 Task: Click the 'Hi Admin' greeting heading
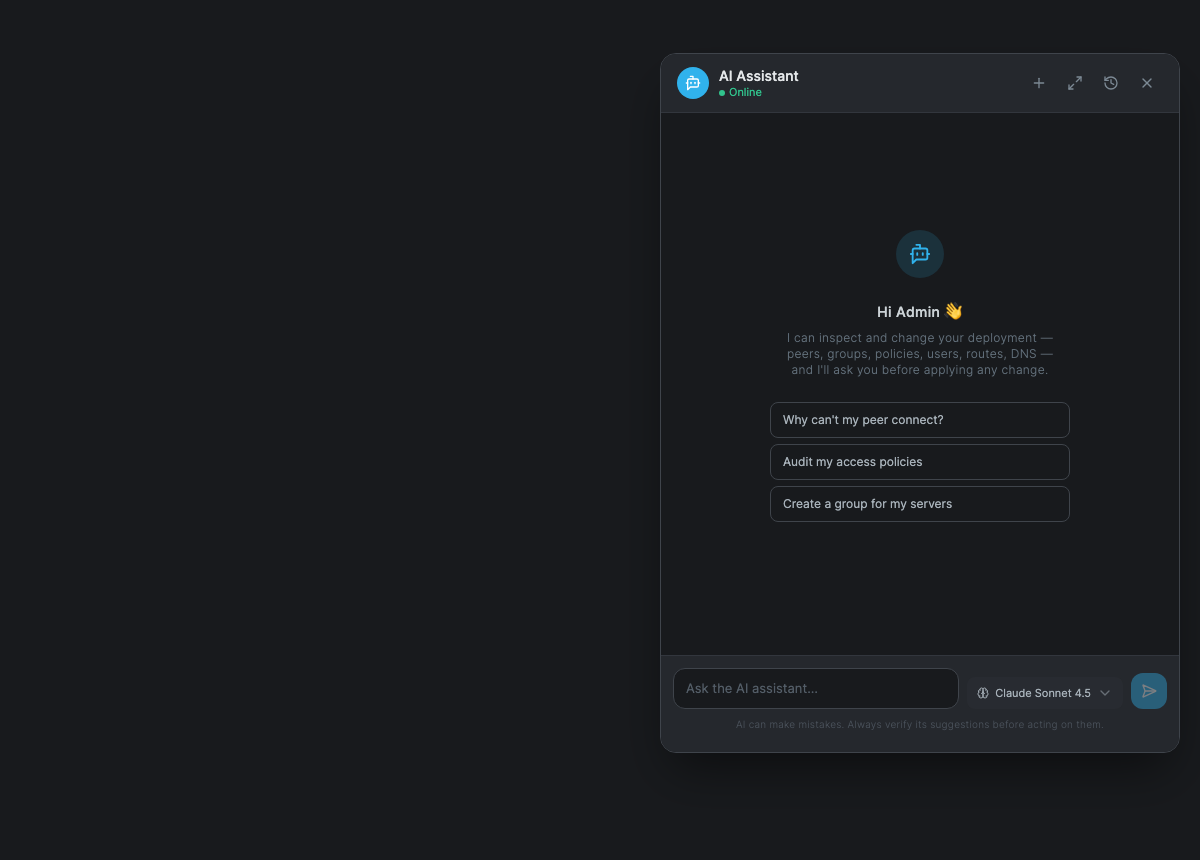click(920, 312)
